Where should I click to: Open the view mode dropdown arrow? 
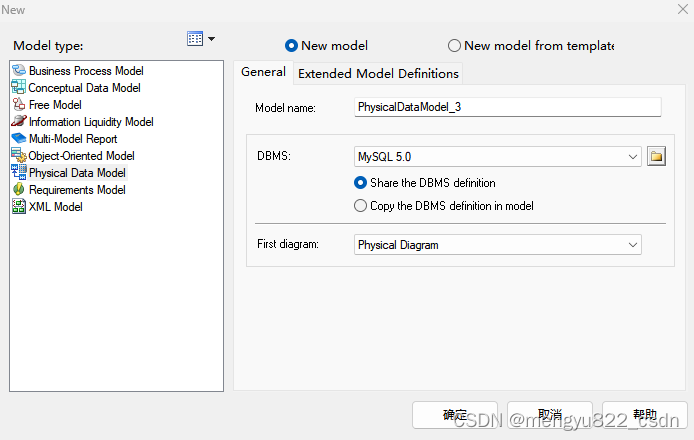pyautogui.click(x=212, y=39)
